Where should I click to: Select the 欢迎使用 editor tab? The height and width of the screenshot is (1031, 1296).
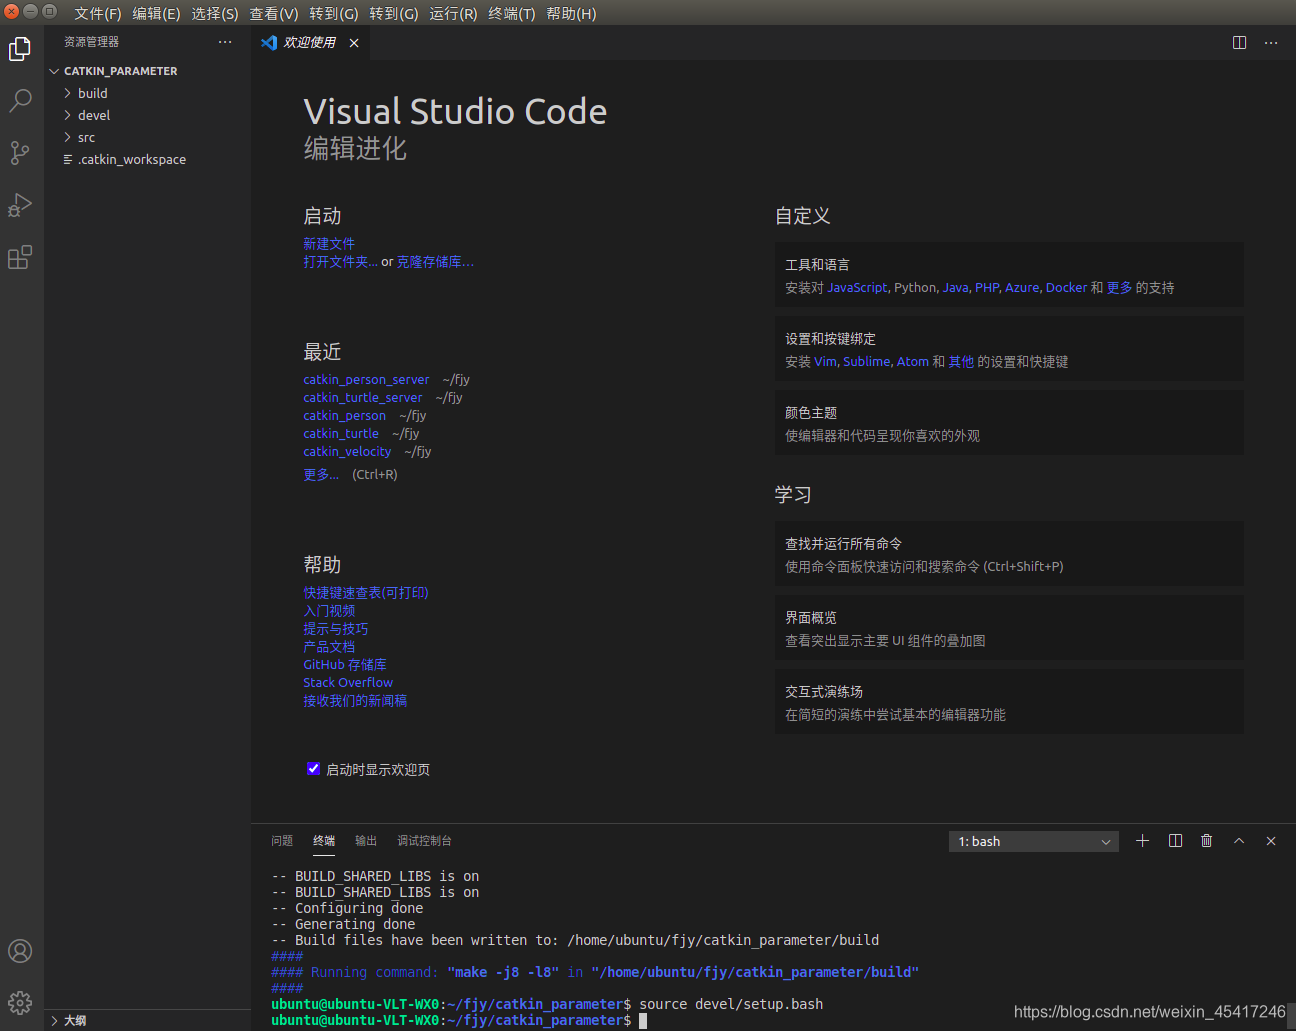(x=309, y=43)
